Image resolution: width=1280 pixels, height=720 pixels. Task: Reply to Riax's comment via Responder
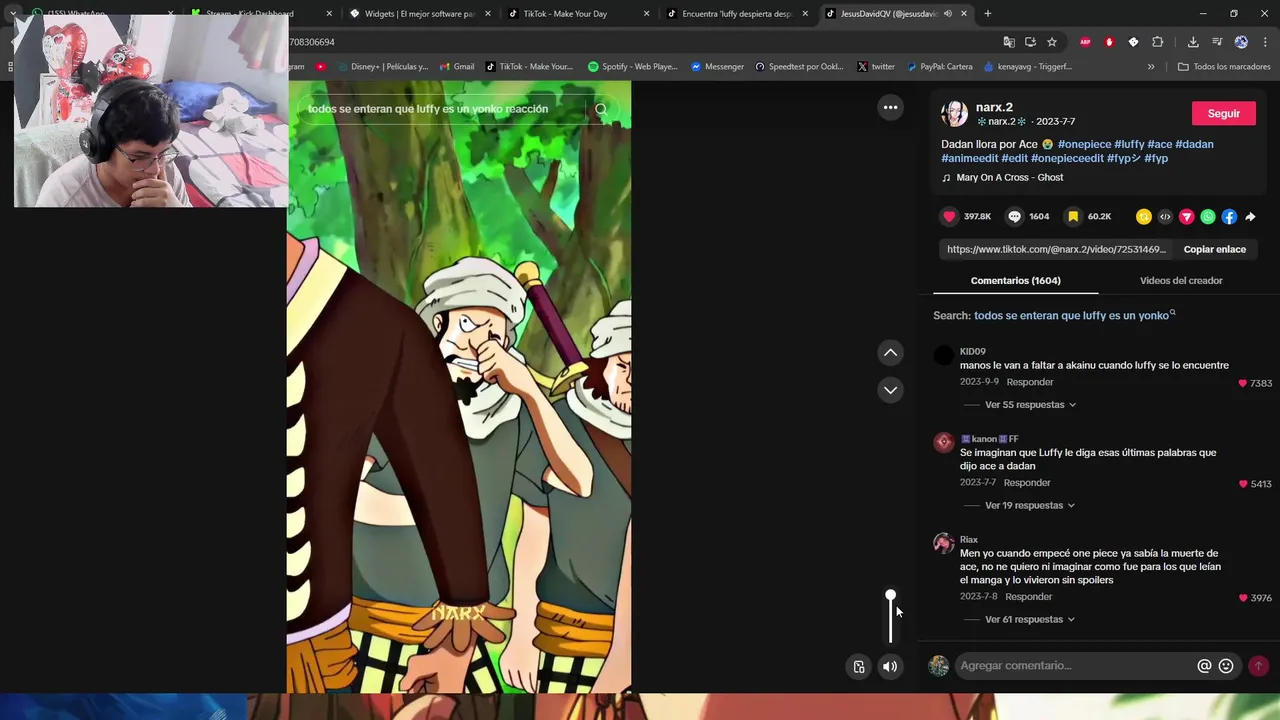[1029, 597]
